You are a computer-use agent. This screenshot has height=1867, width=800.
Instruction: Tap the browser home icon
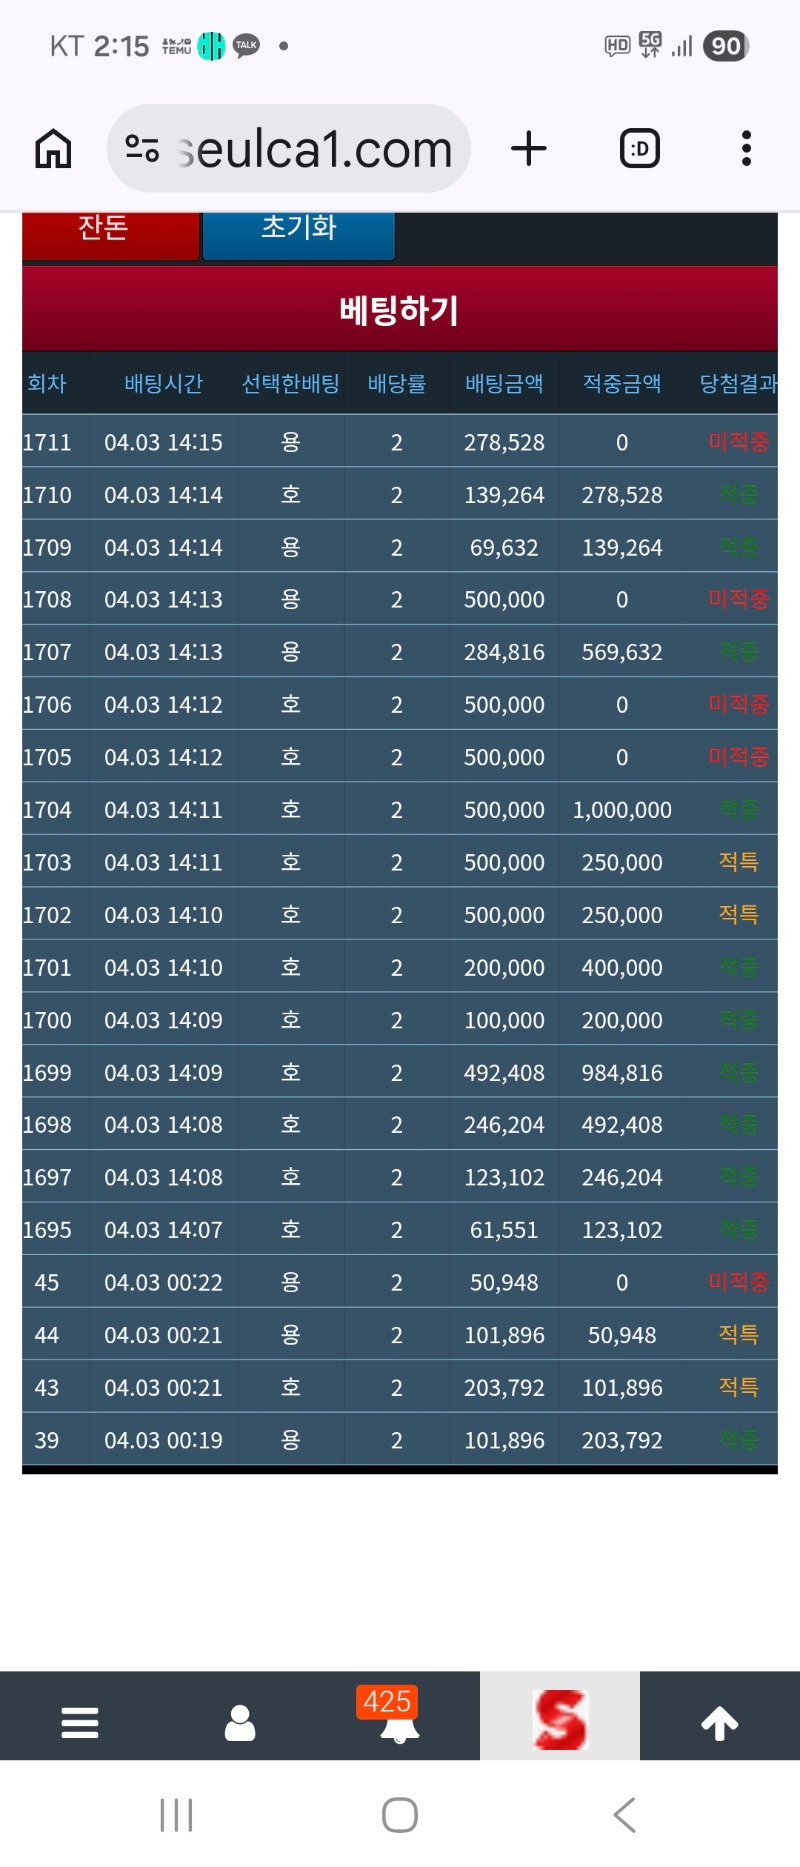click(x=54, y=149)
